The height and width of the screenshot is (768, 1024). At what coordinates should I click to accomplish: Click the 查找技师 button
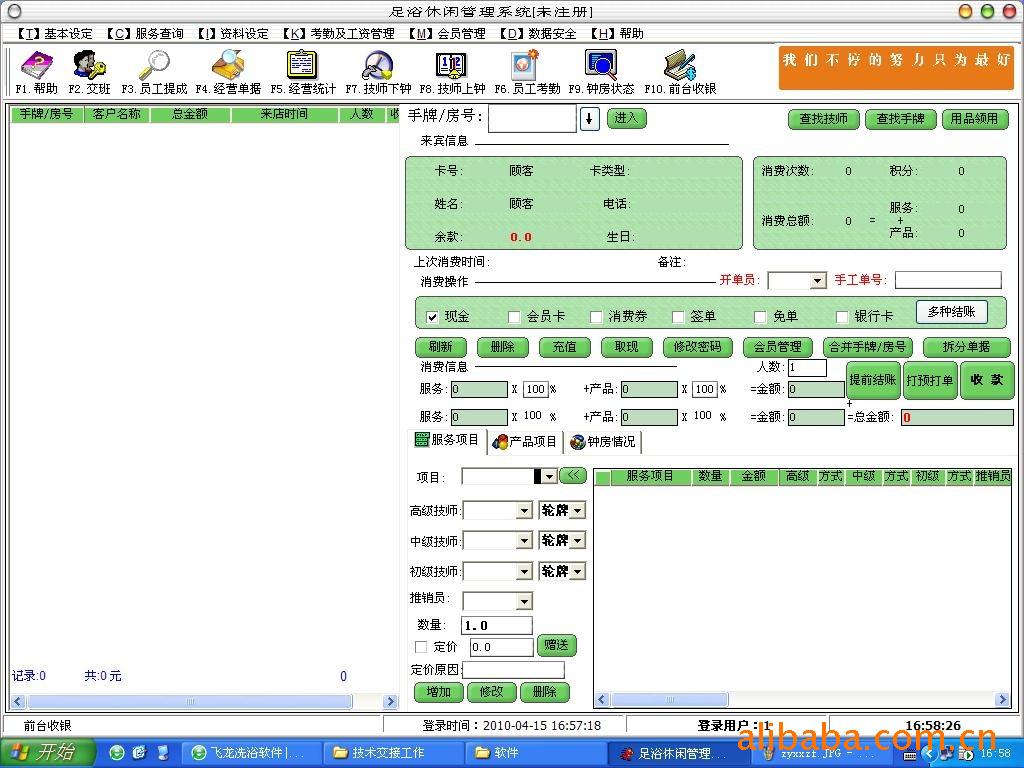(x=823, y=119)
